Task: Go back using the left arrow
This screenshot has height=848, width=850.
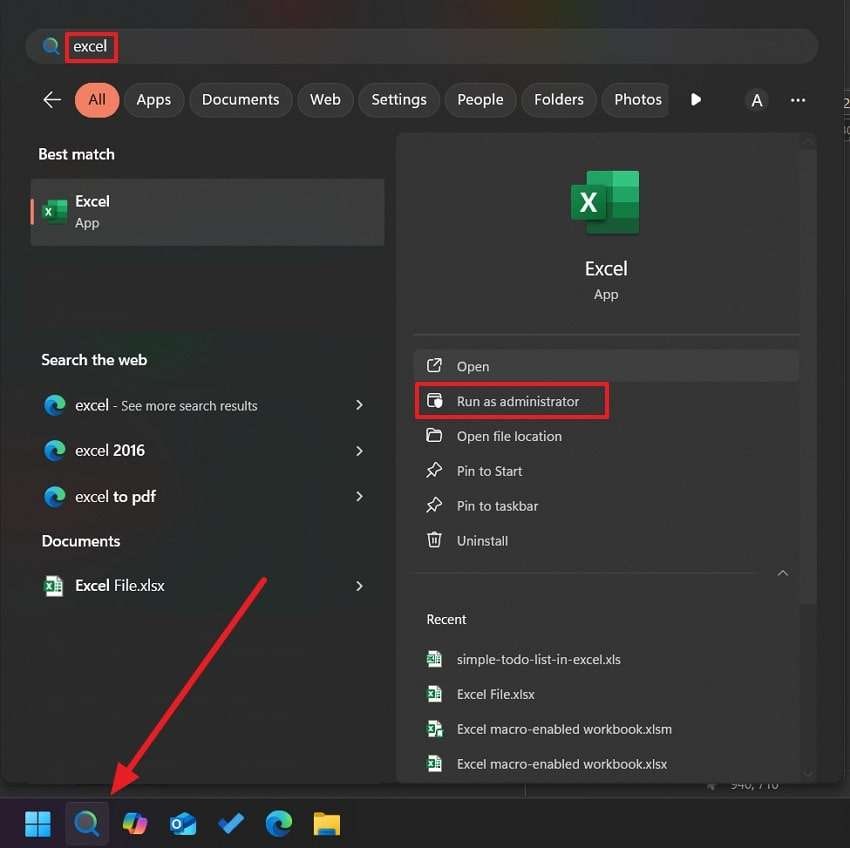Action: tap(52, 100)
